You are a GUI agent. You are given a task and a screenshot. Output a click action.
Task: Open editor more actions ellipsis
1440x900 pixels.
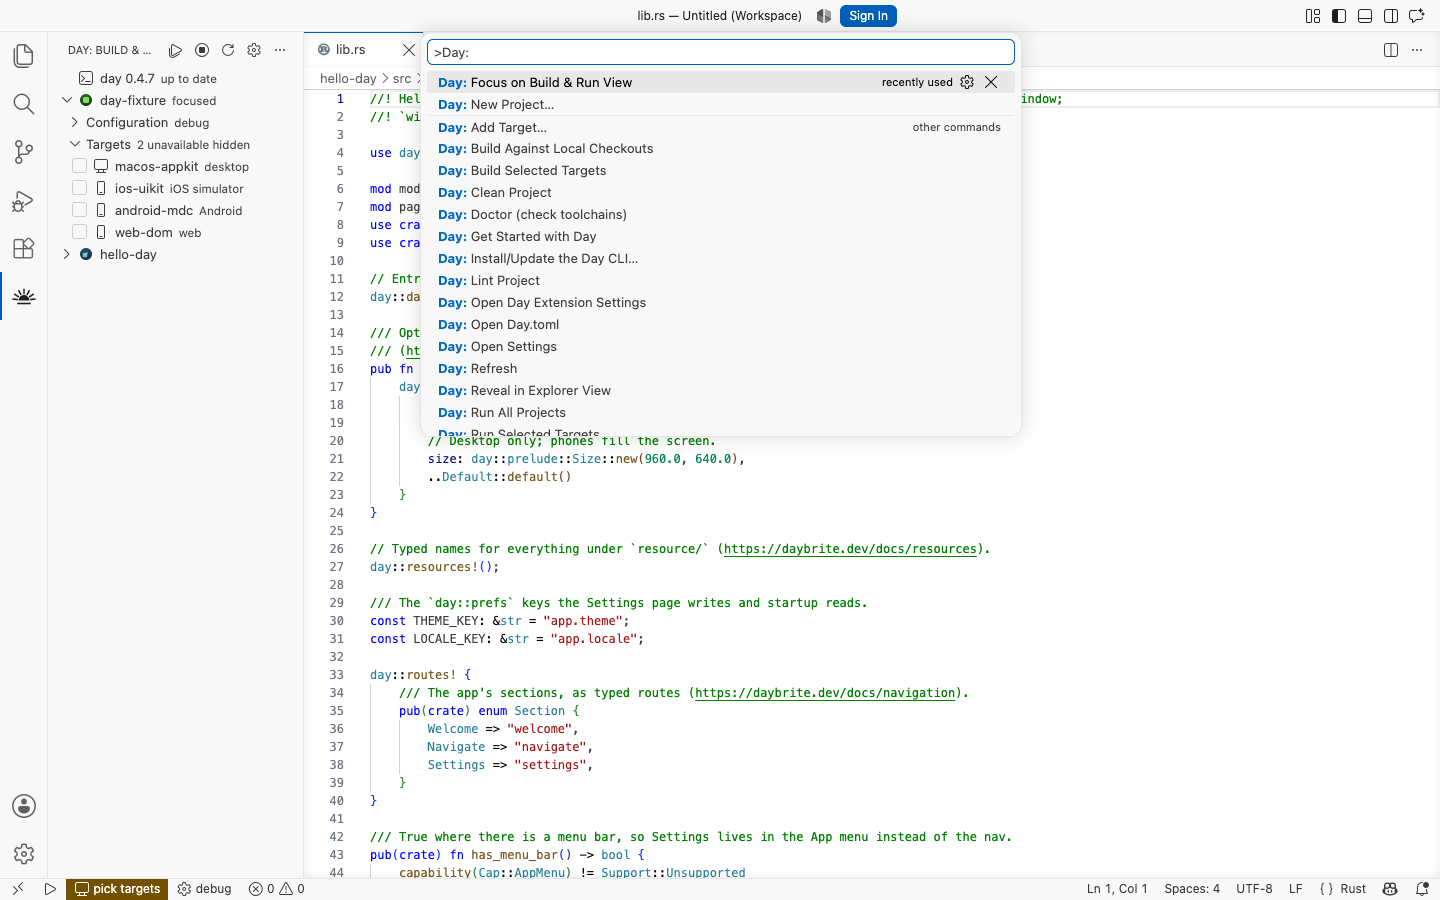[x=1417, y=50]
